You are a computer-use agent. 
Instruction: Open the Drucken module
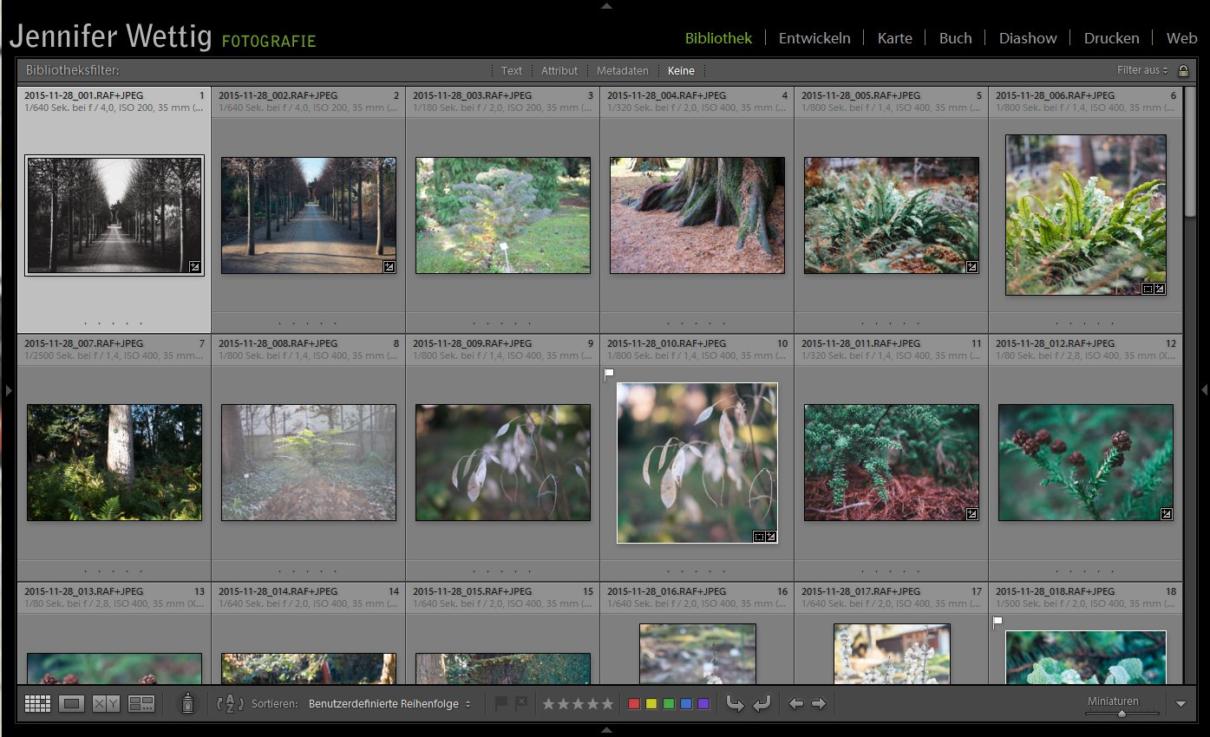click(1111, 38)
